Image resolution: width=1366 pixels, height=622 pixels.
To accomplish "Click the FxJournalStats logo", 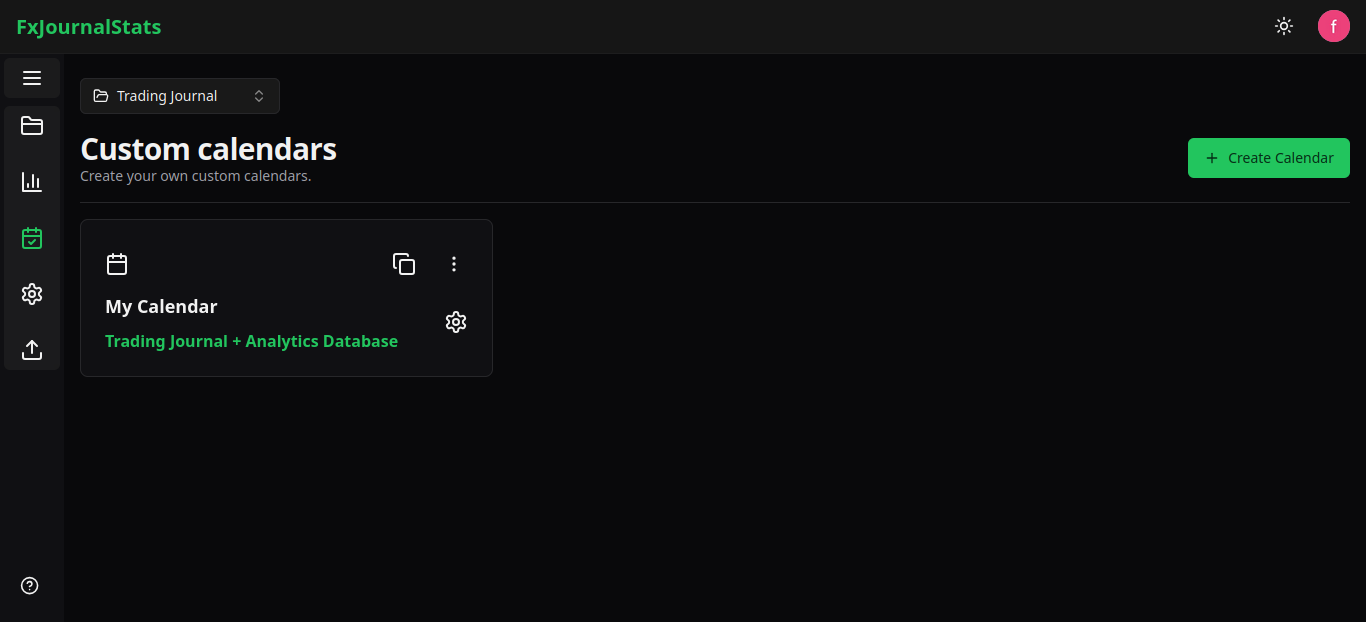I will point(88,27).
